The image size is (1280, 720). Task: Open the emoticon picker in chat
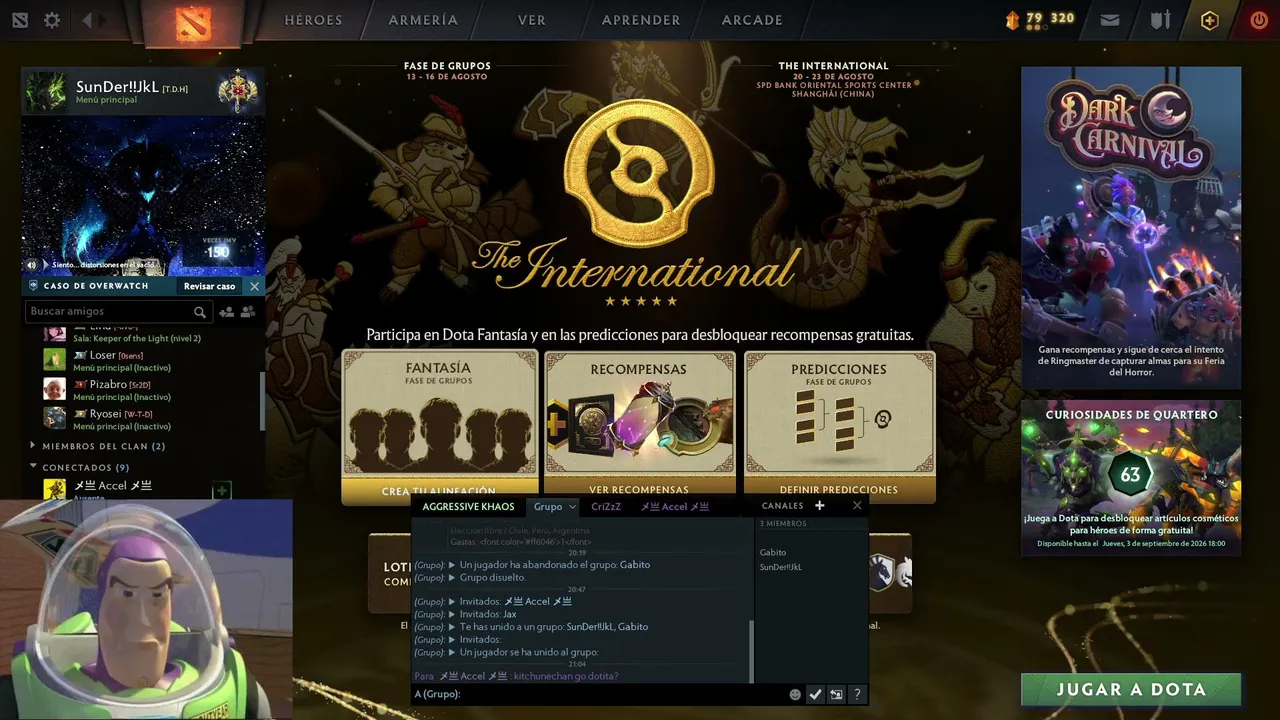coord(795,694)
